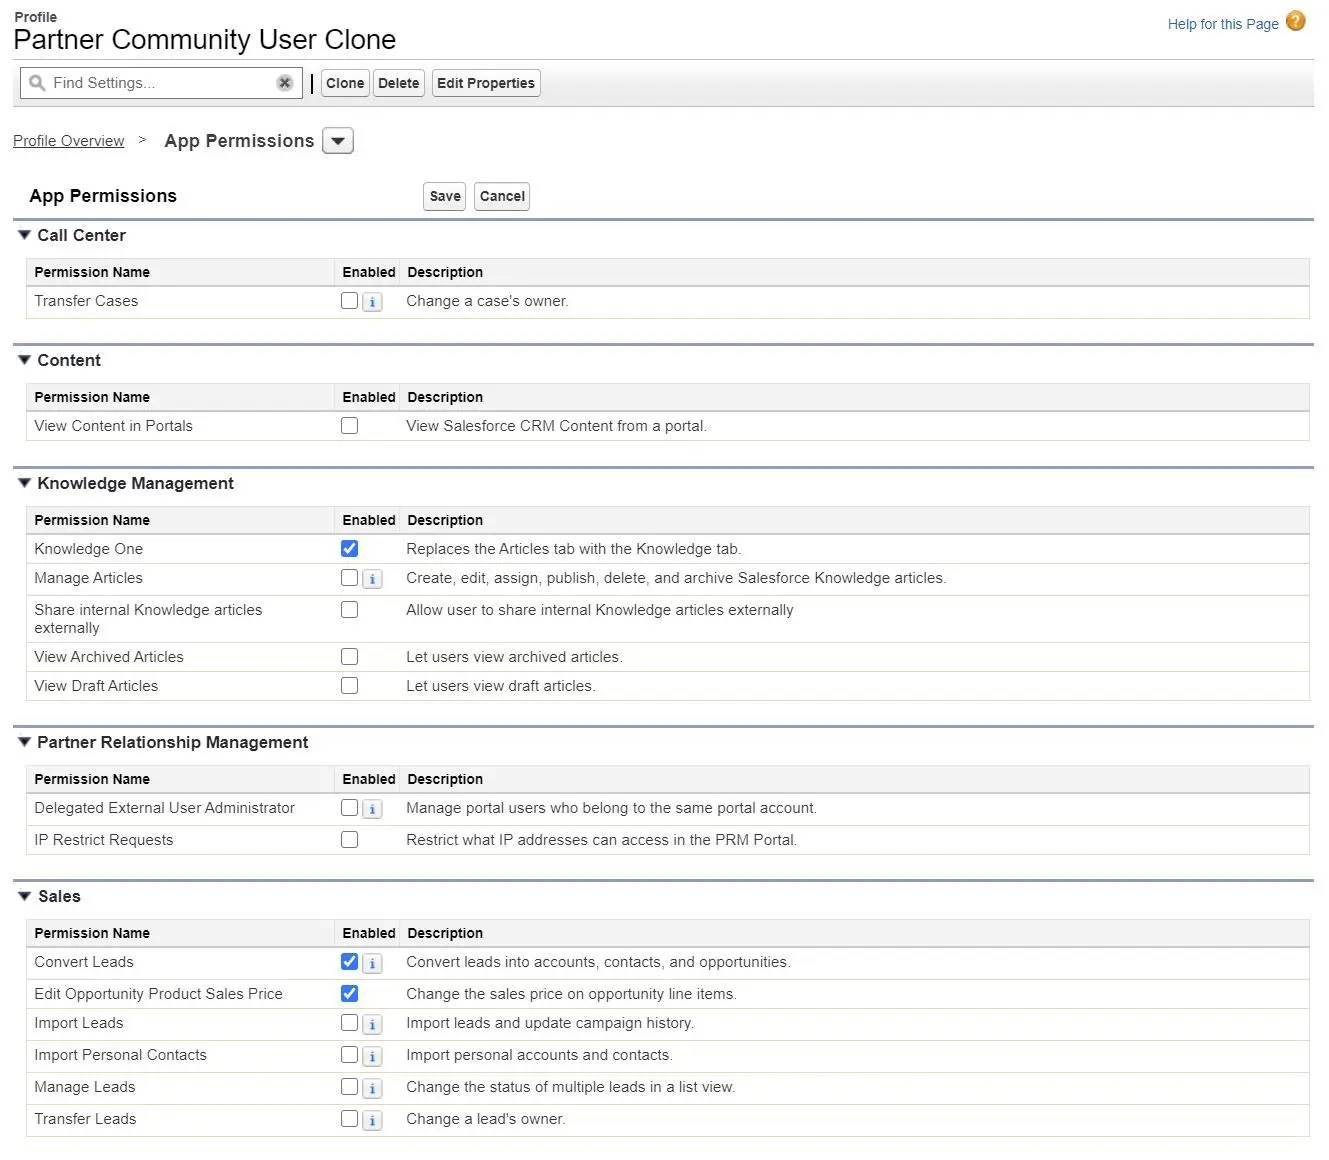Click the Help question mark icon
The width and height of the screenshot is (1329, 1160).
(1296, 21)
